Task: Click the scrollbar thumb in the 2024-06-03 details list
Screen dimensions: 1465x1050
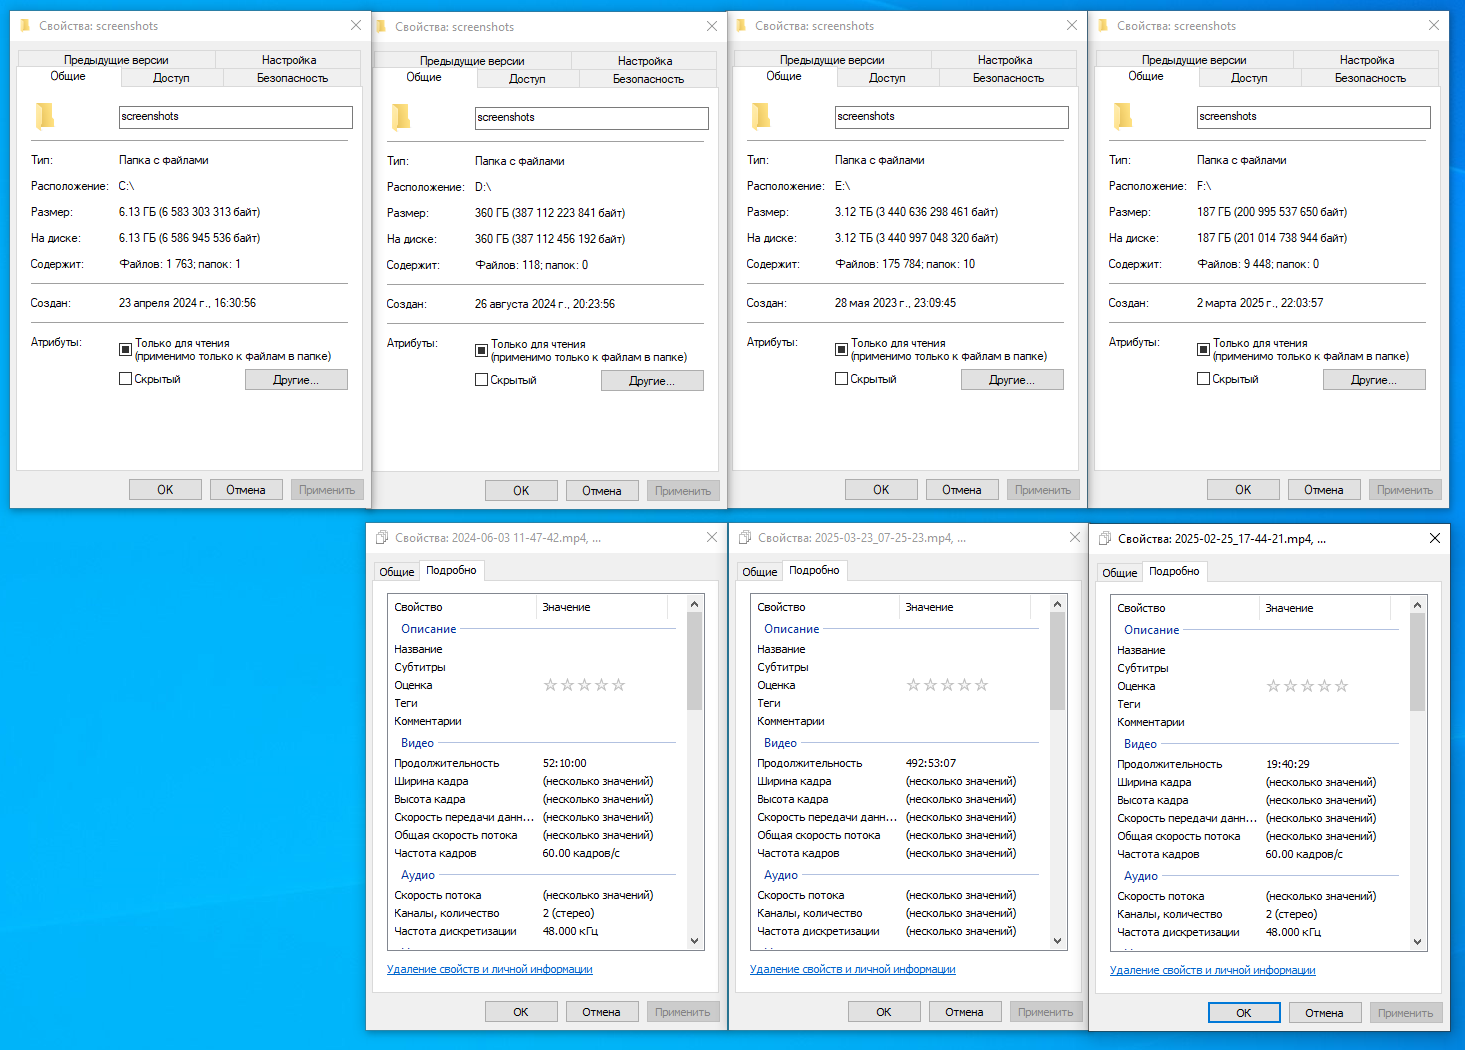Action: pyautogui.click(x=695, y=661)
